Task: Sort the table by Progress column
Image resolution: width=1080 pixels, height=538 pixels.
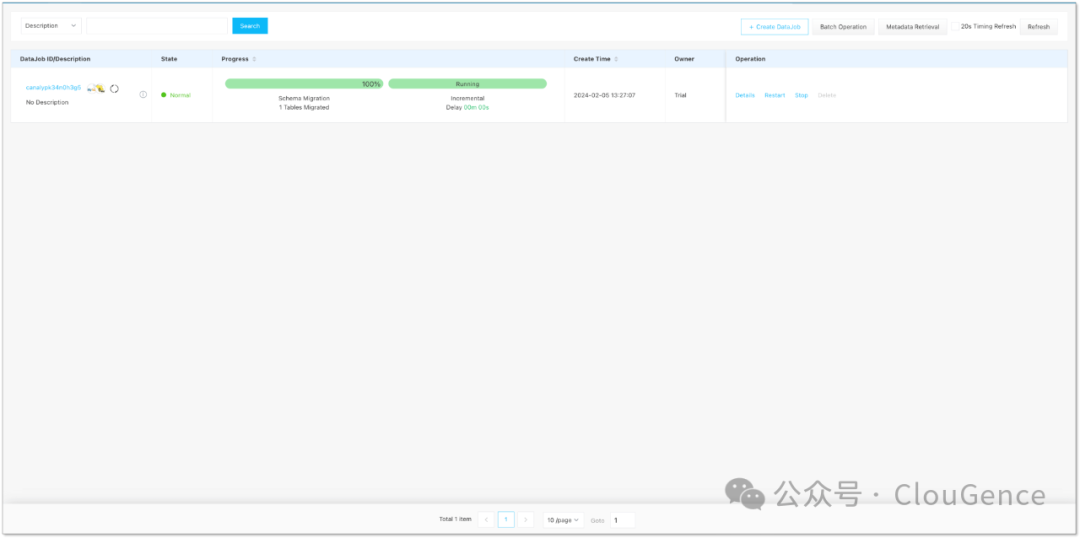Action: pyautogui.click(x=254, y=59)
